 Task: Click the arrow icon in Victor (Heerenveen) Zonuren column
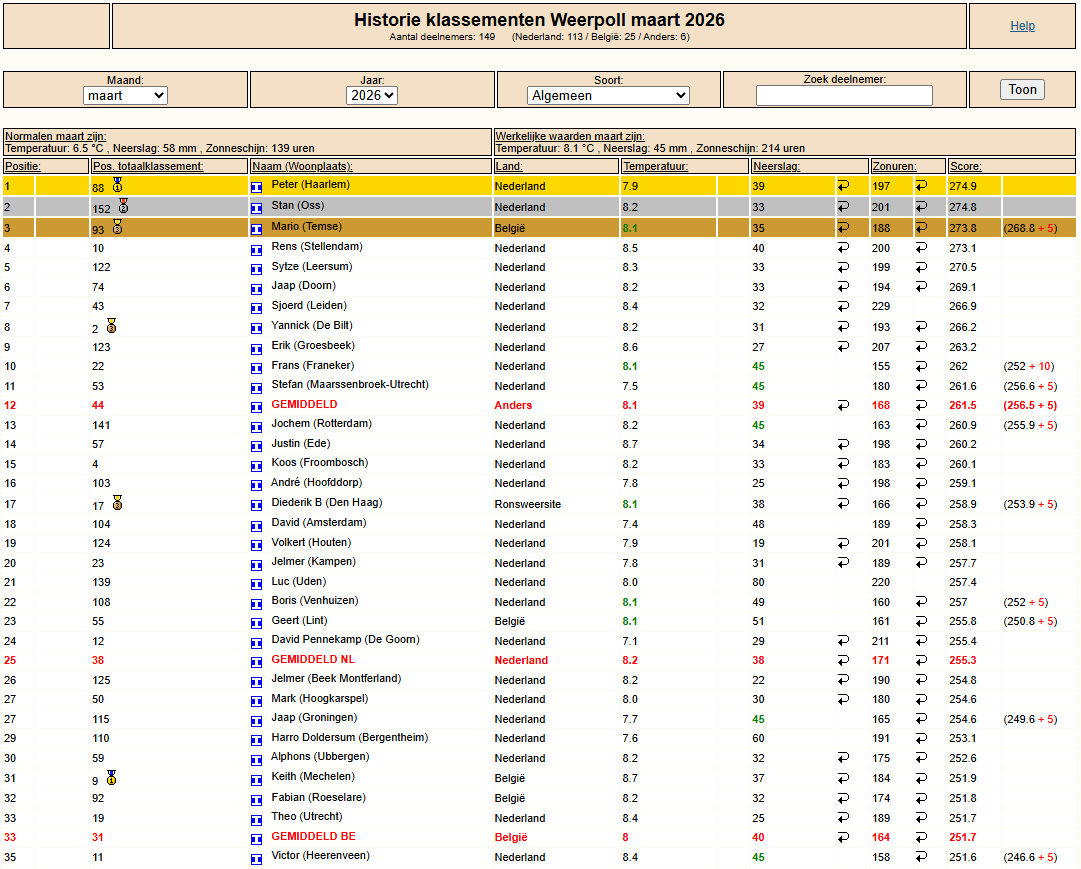coord(921,857)
